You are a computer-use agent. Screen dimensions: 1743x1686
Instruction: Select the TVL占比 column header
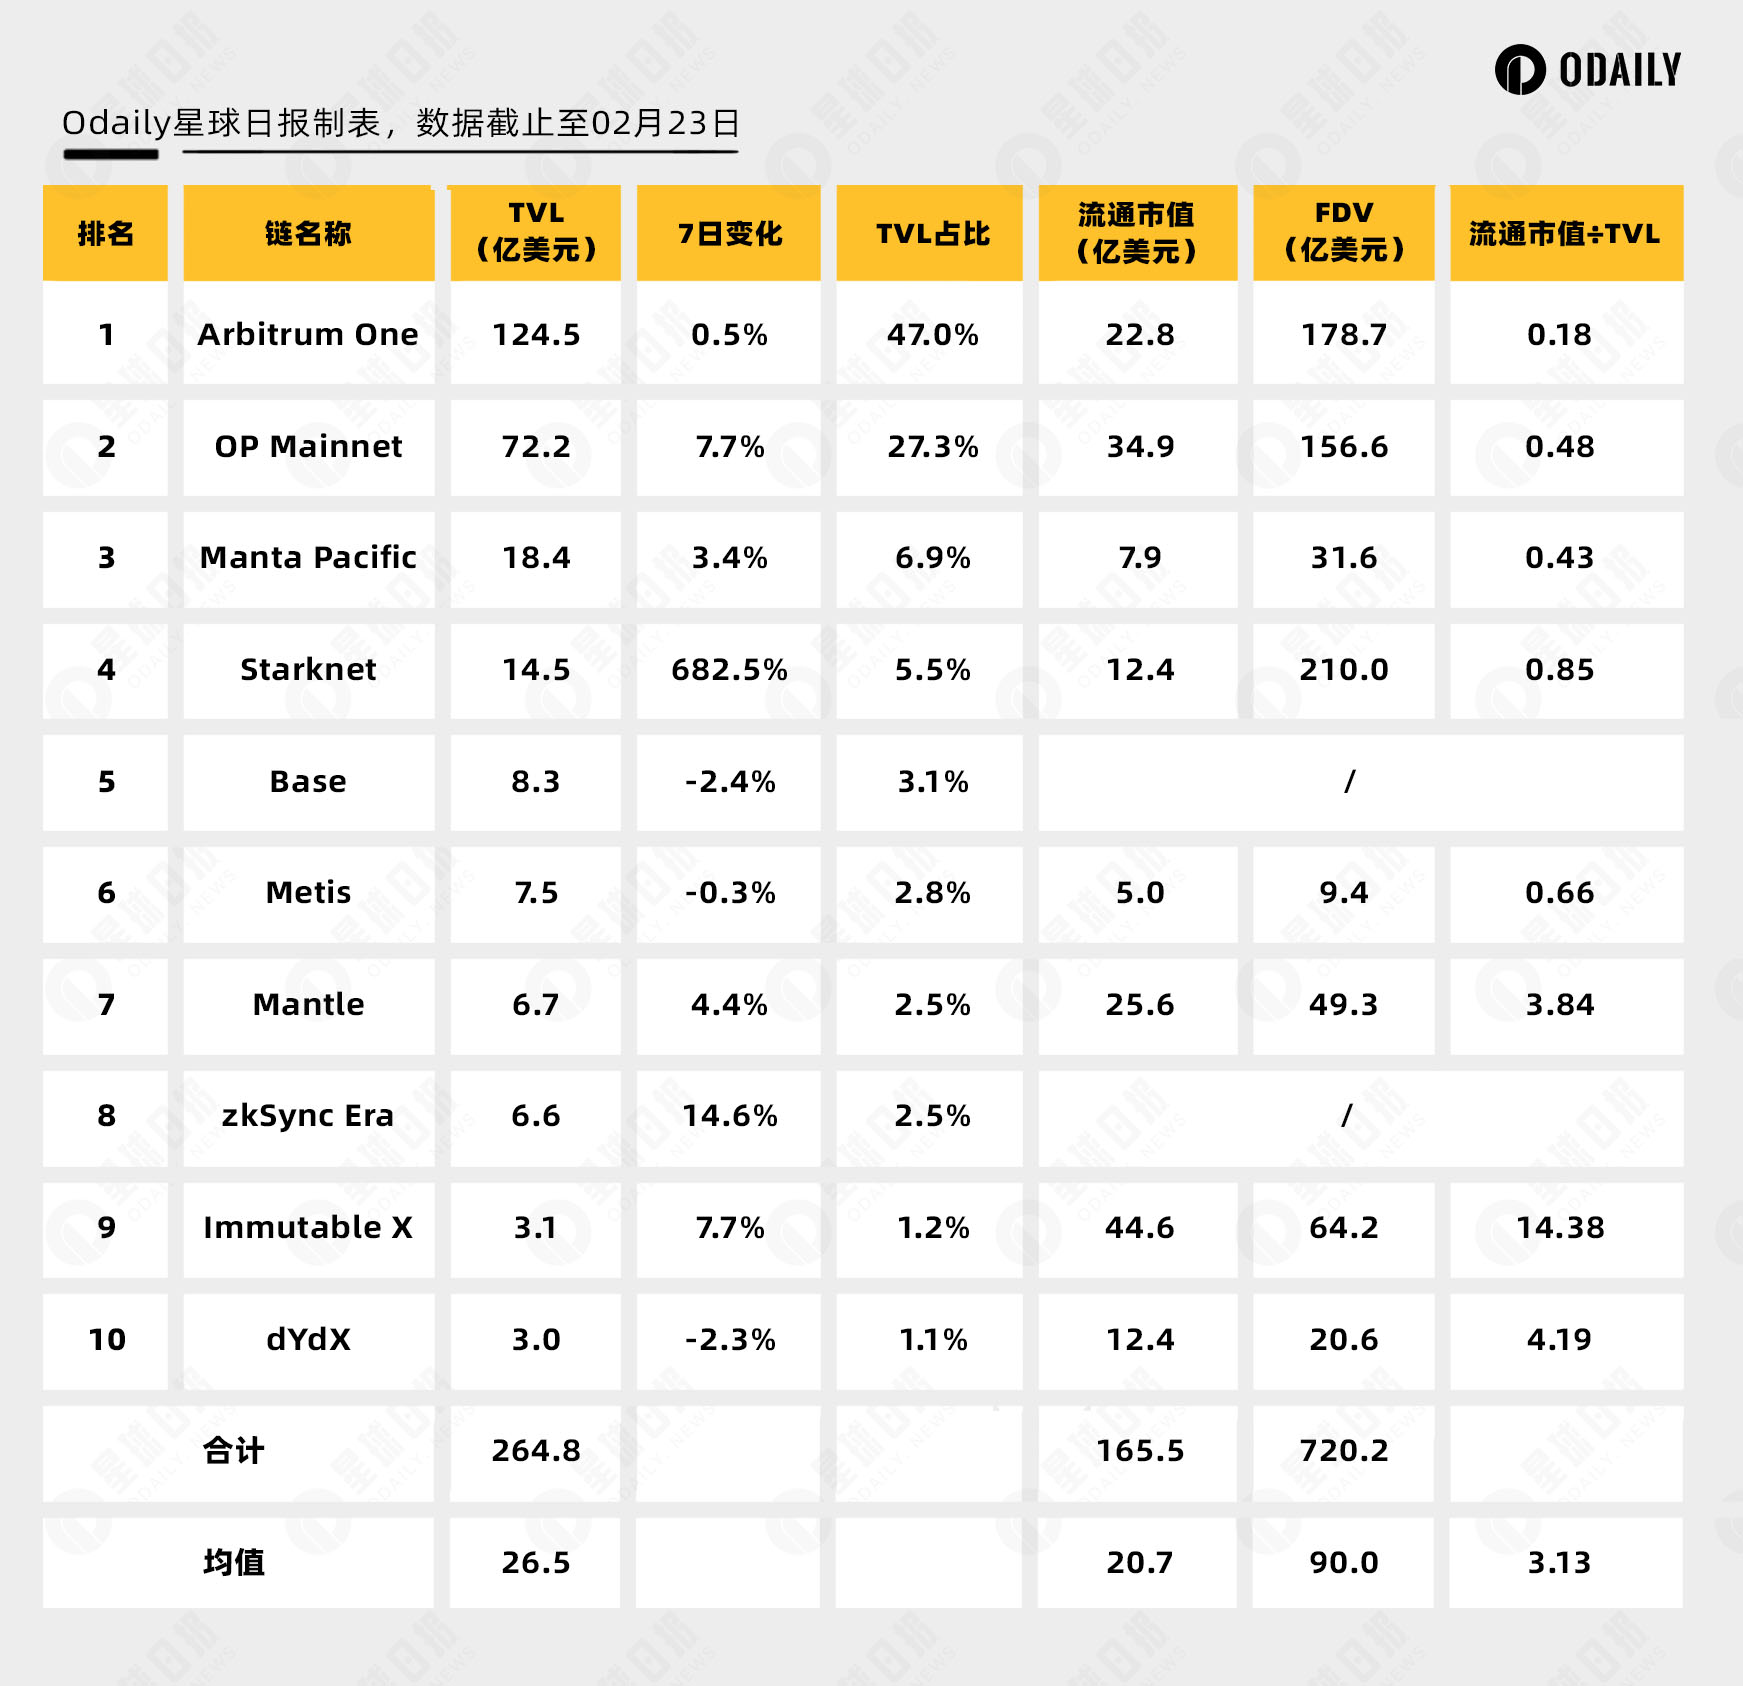click(930, 233)
